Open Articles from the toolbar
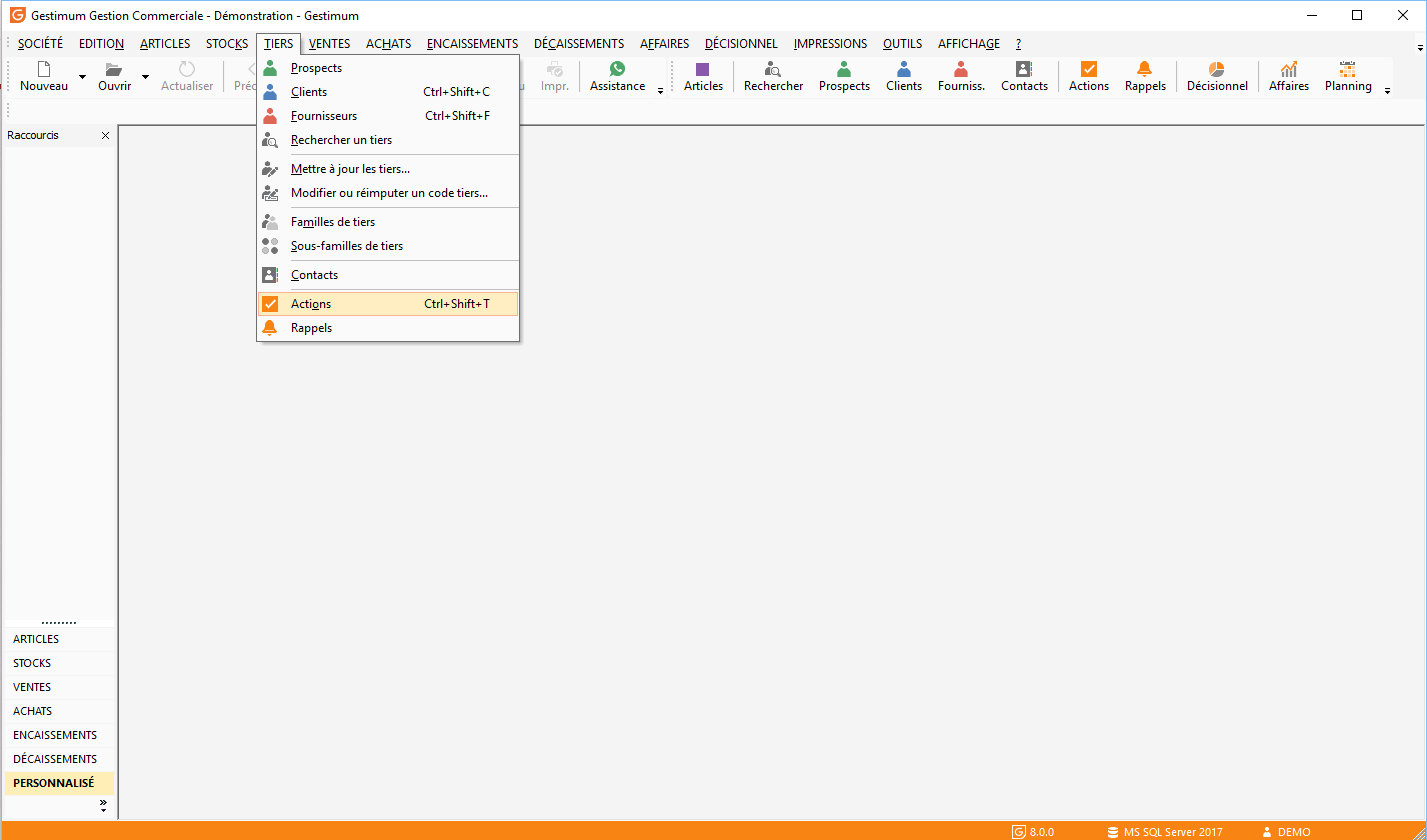Viewport: 1427px width, 840px height. tap(703, 77)
